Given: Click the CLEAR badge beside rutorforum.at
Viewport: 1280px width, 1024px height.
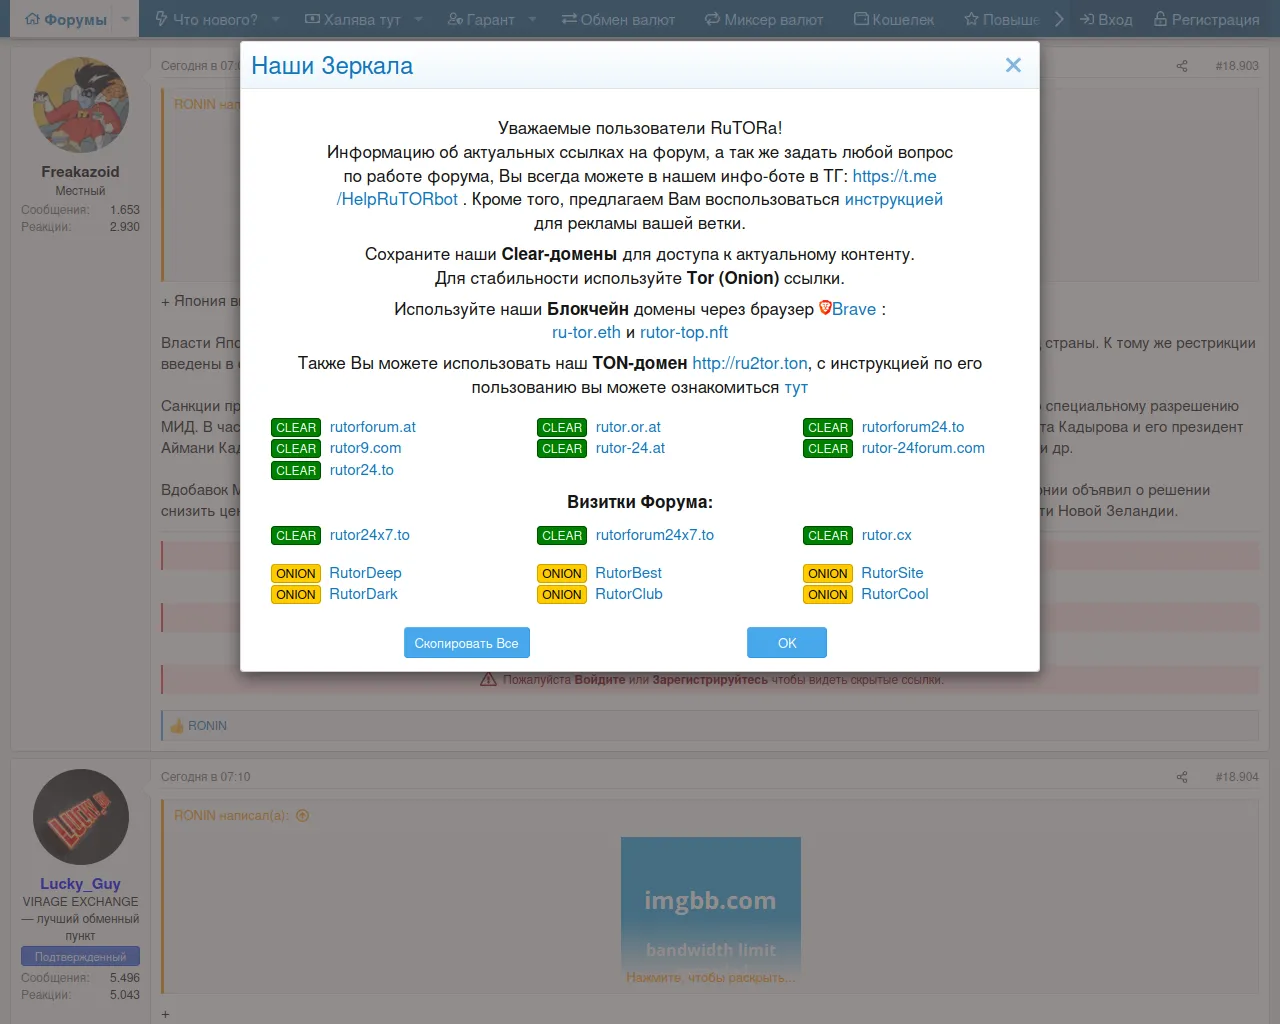Looking at the screenshot, I should coord(296,427).
